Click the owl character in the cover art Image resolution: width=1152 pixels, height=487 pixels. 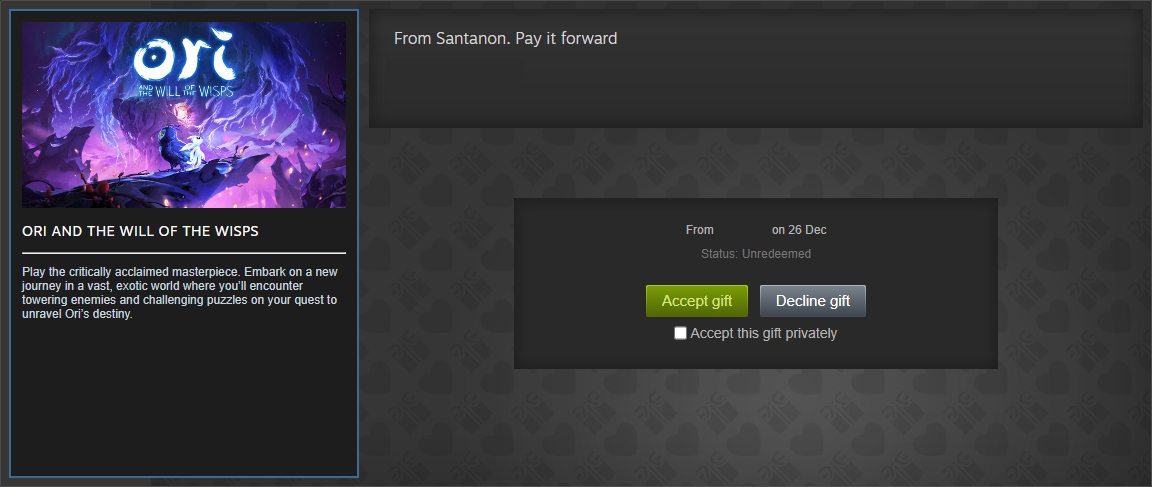[168, 149]
